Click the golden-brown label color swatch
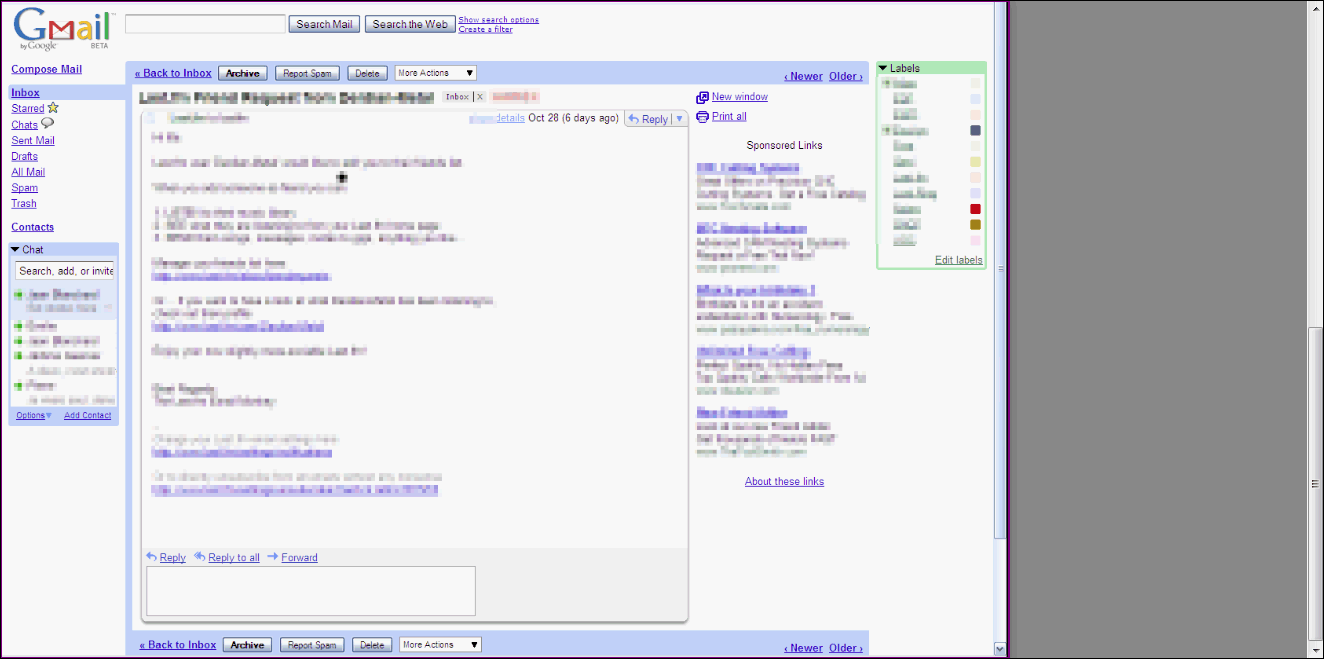Viewport: 1324px width, 659px height. tap(975, 225)
